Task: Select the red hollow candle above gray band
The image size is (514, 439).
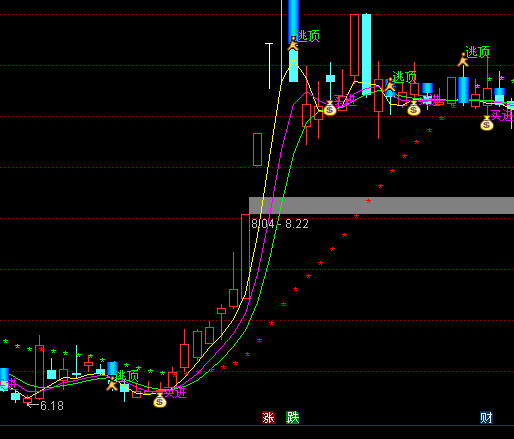Action: point(257,149)
